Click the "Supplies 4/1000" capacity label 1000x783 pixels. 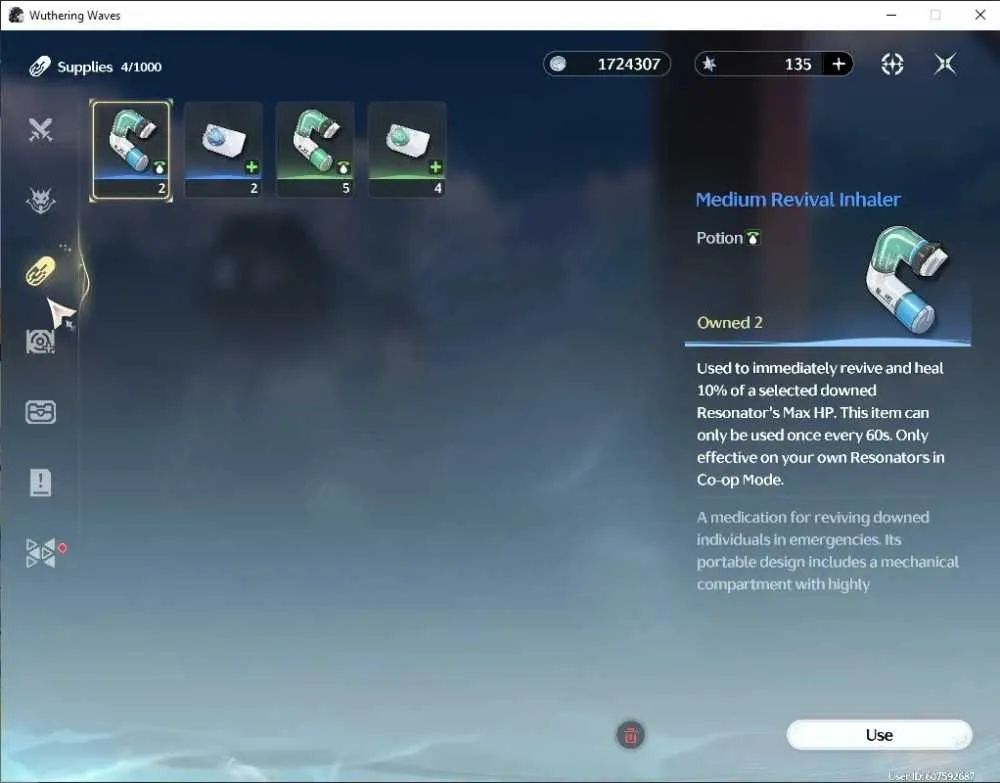point(109,67)
